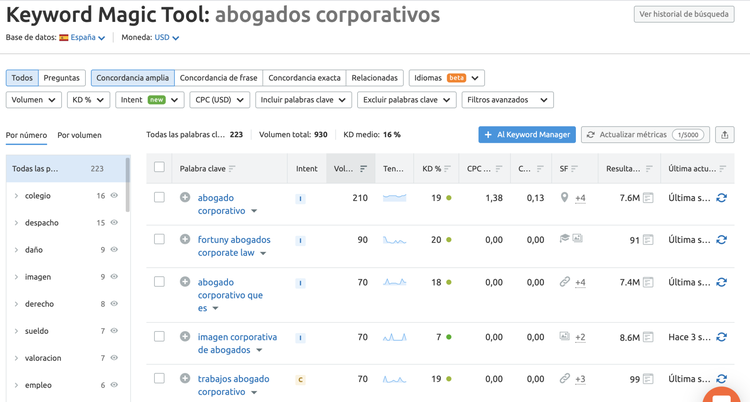Tick checkbox for 'abogado corporativo que es'
The image size is (750, 402).
[159, 281]
